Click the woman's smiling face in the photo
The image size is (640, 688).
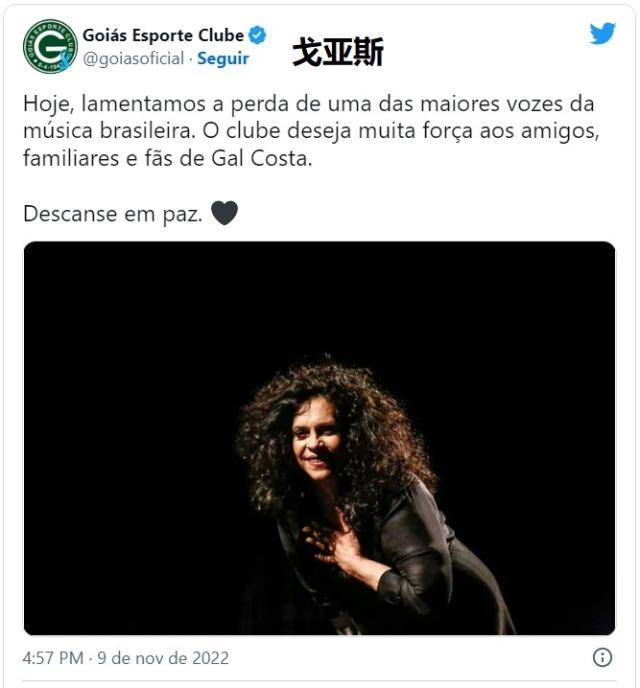(315, 443)
